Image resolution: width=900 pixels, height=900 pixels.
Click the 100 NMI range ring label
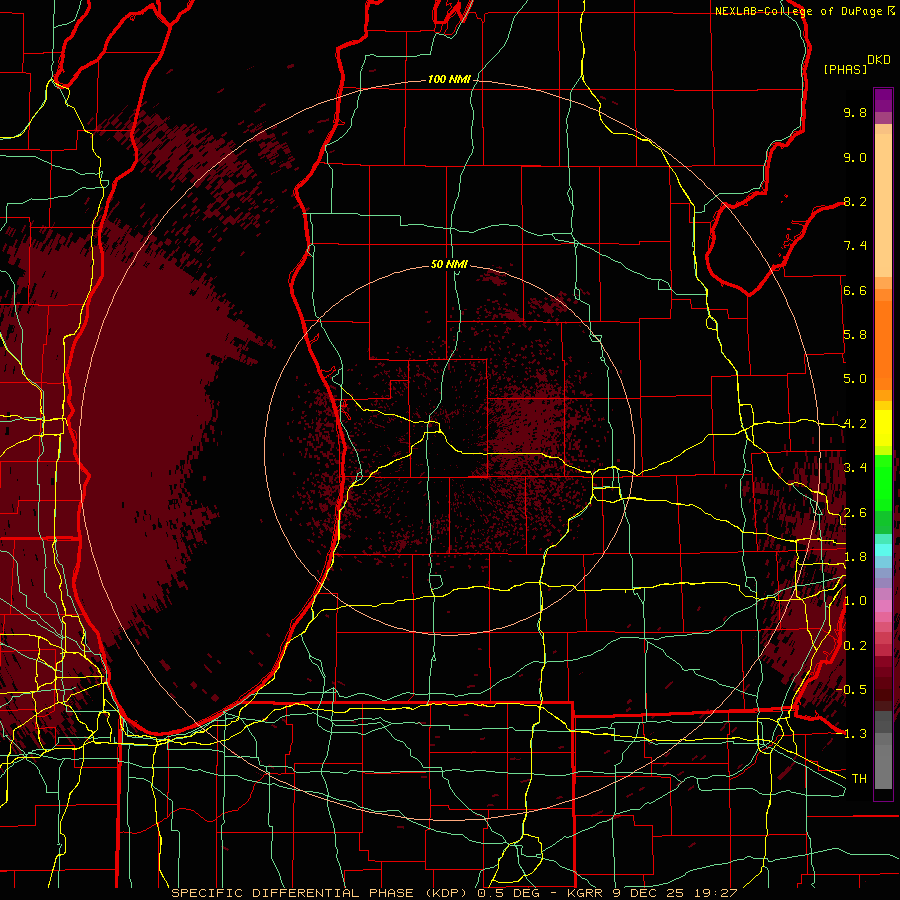pyautogui.click(x=449, y=79)
